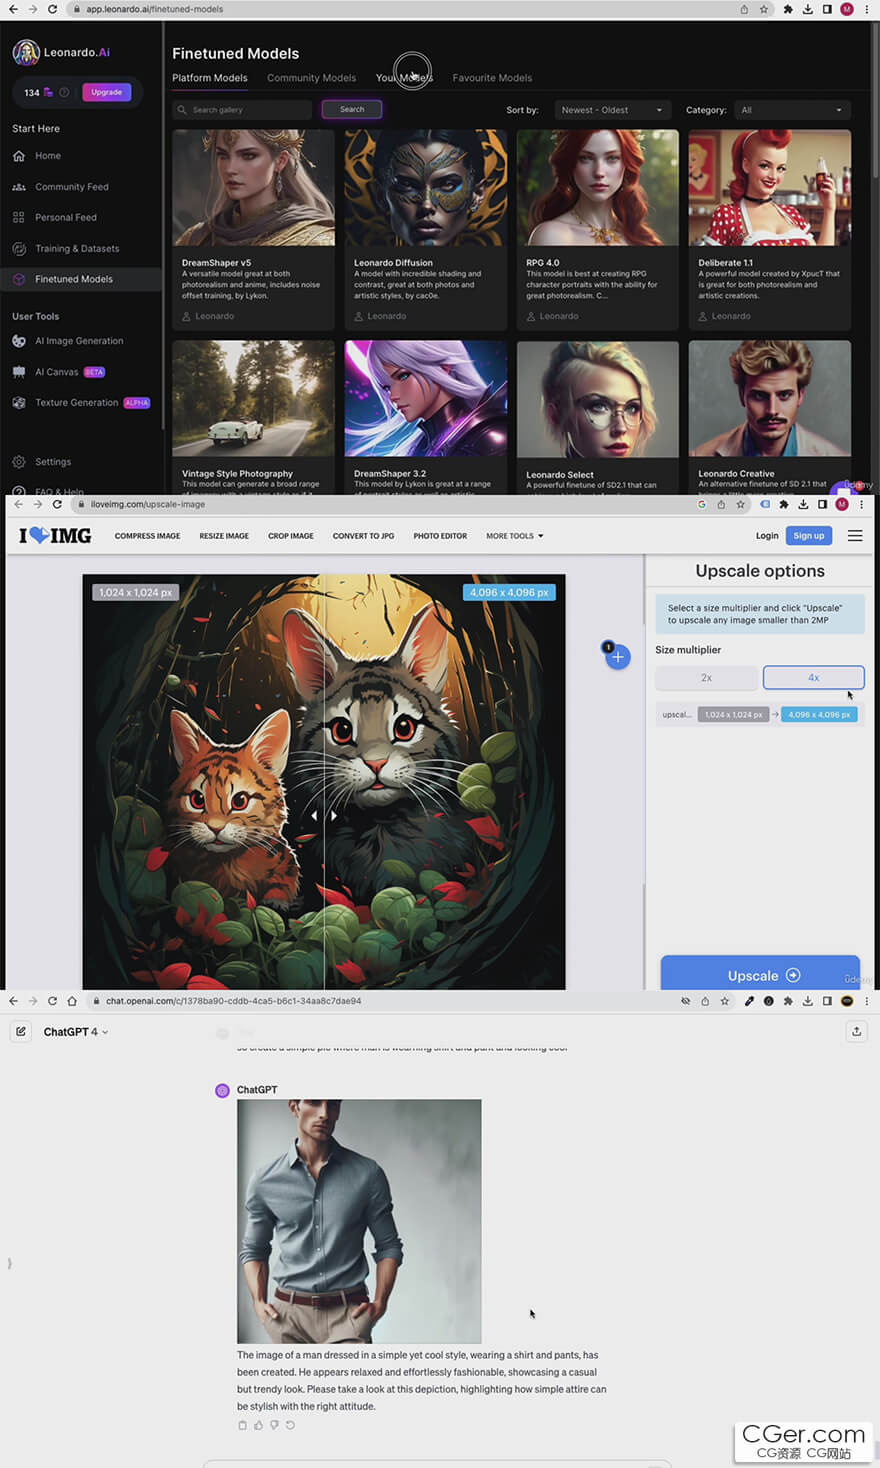Screen dimensions: 880x1468
Task: Launch AI Canvas beta tool
Action: pos(57,372)
